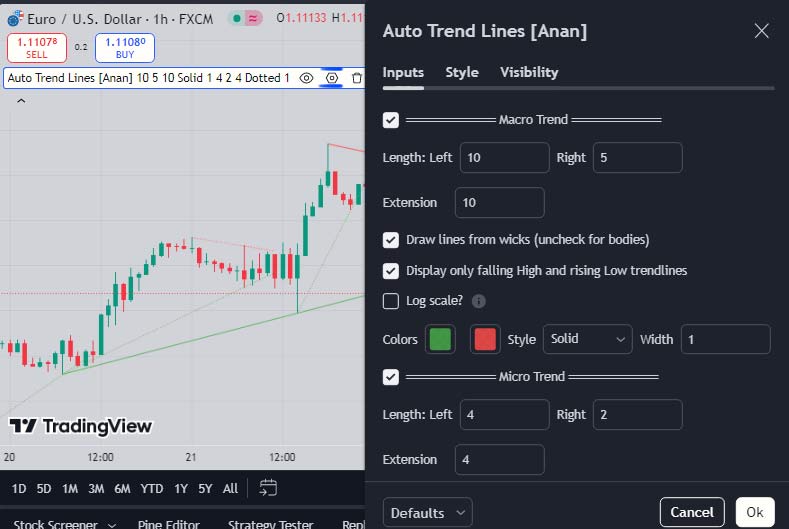
Task: Select the 6M time range
Action: click(122, 488)
